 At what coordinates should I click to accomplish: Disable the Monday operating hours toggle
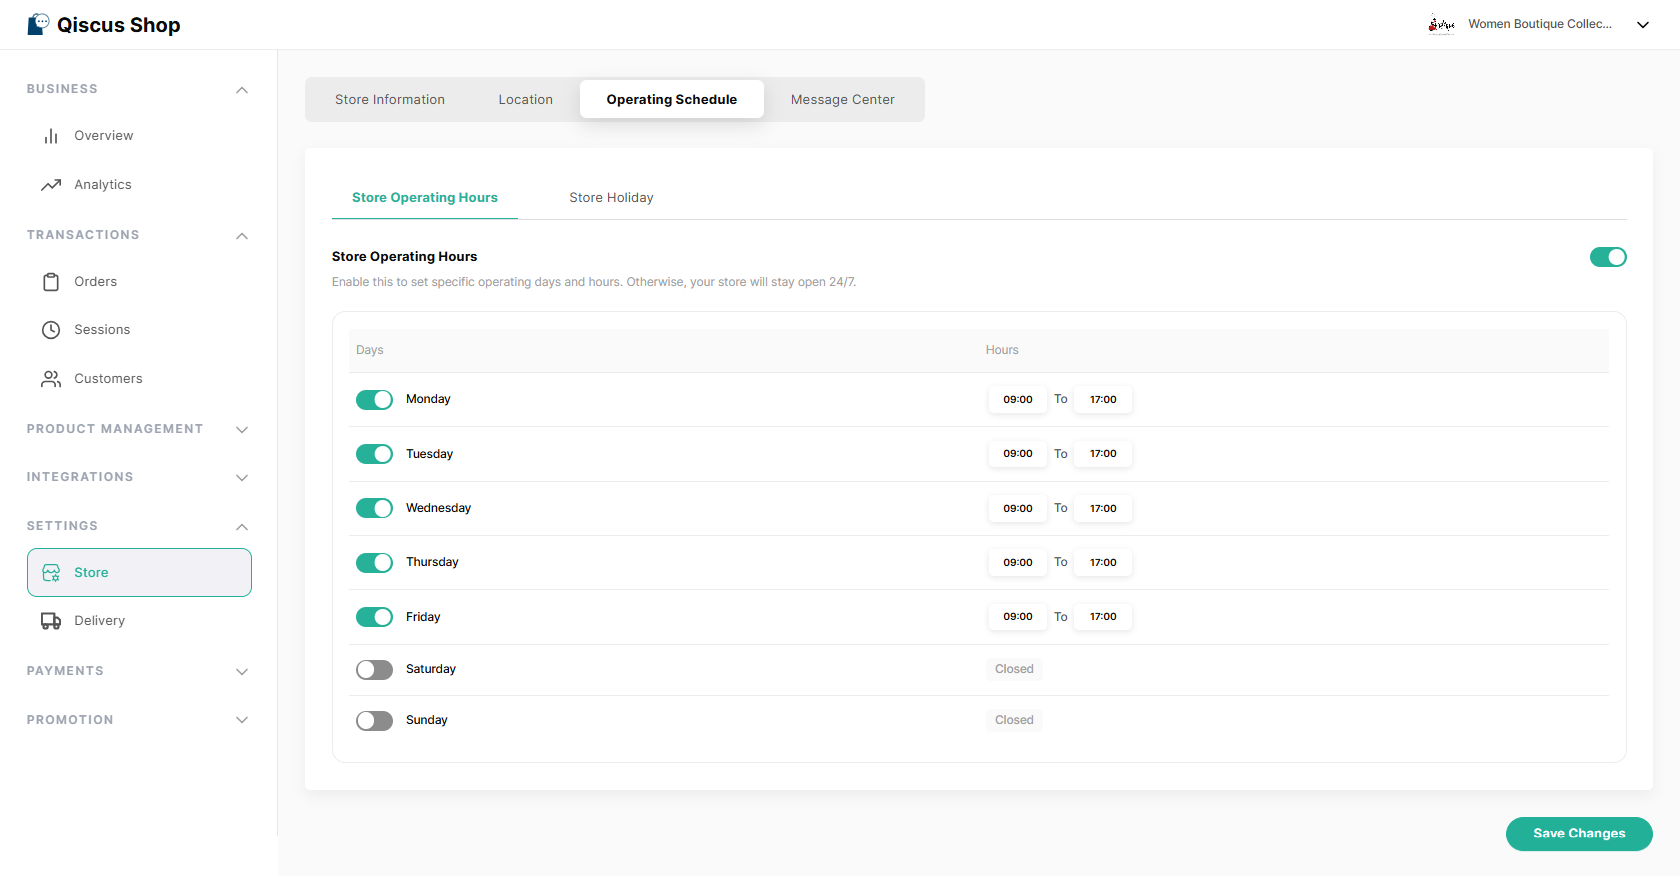(374, 400)
